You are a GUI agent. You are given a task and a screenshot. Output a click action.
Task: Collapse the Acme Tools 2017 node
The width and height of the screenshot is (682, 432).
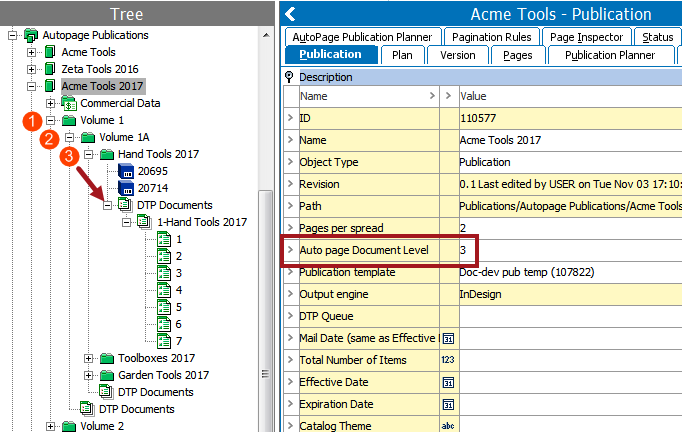[31, 86]
